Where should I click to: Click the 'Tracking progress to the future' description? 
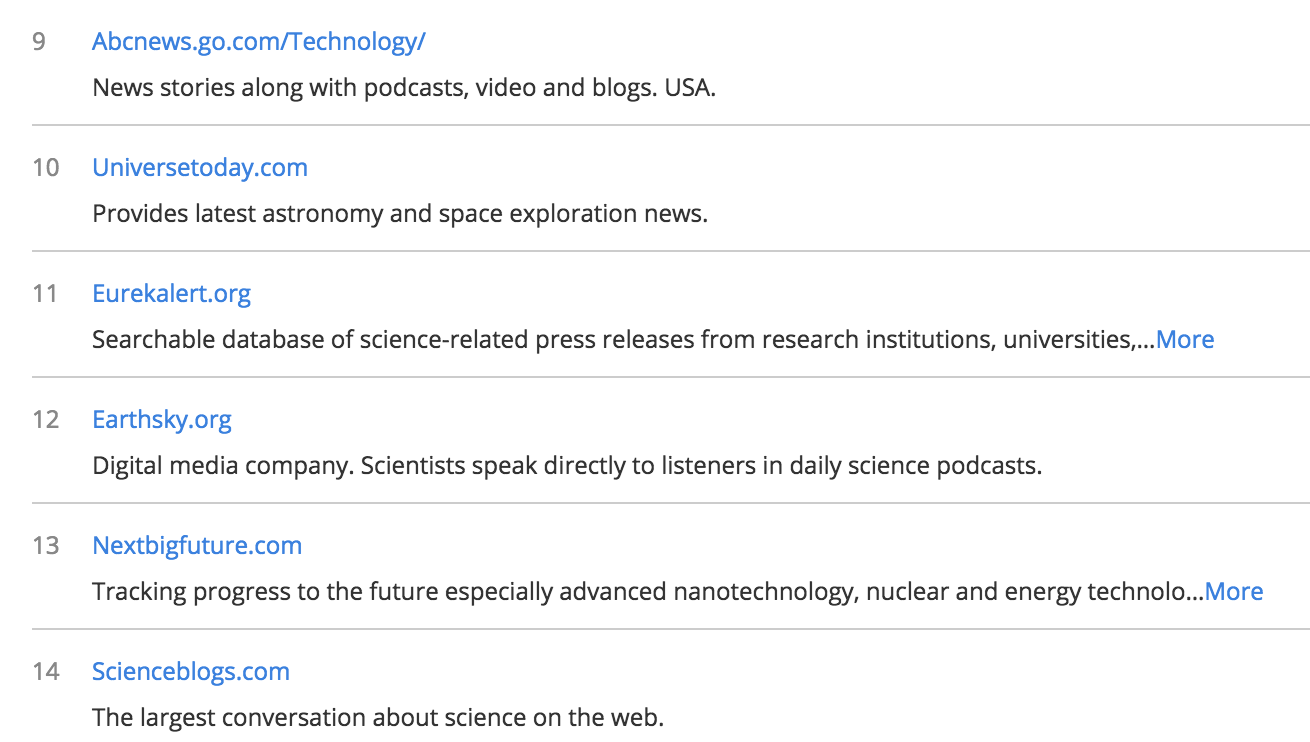pos(646,592)
